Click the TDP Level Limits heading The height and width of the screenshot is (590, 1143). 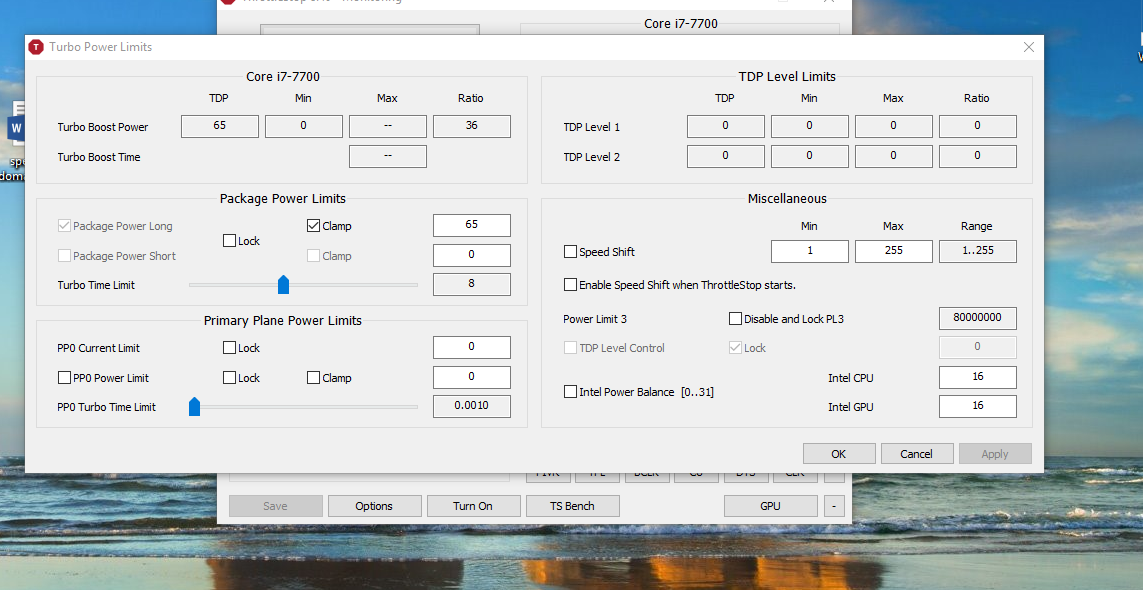[x=787, y=76]
